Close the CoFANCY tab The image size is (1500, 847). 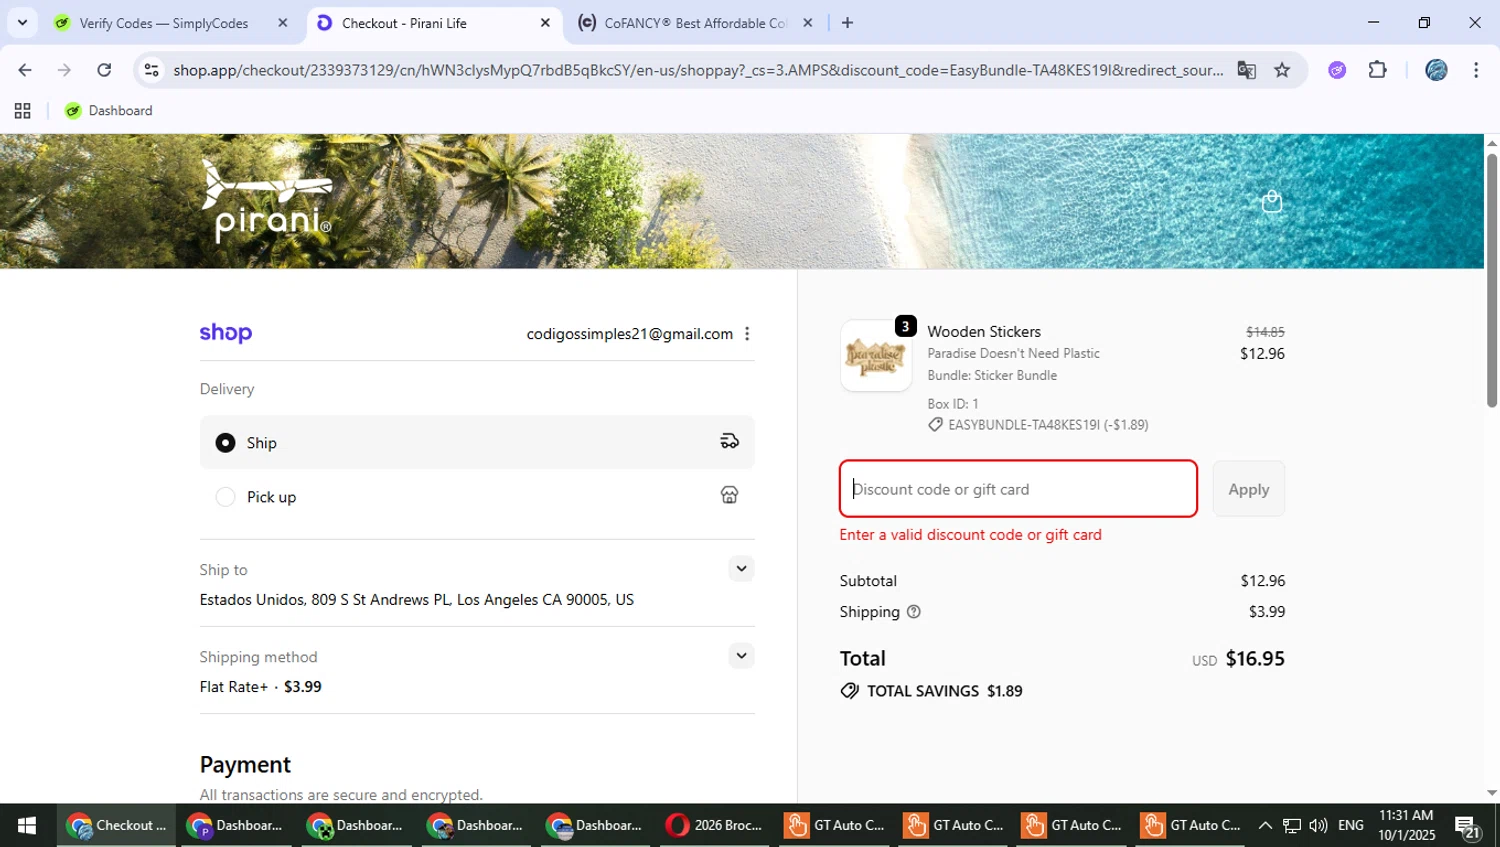808,23
